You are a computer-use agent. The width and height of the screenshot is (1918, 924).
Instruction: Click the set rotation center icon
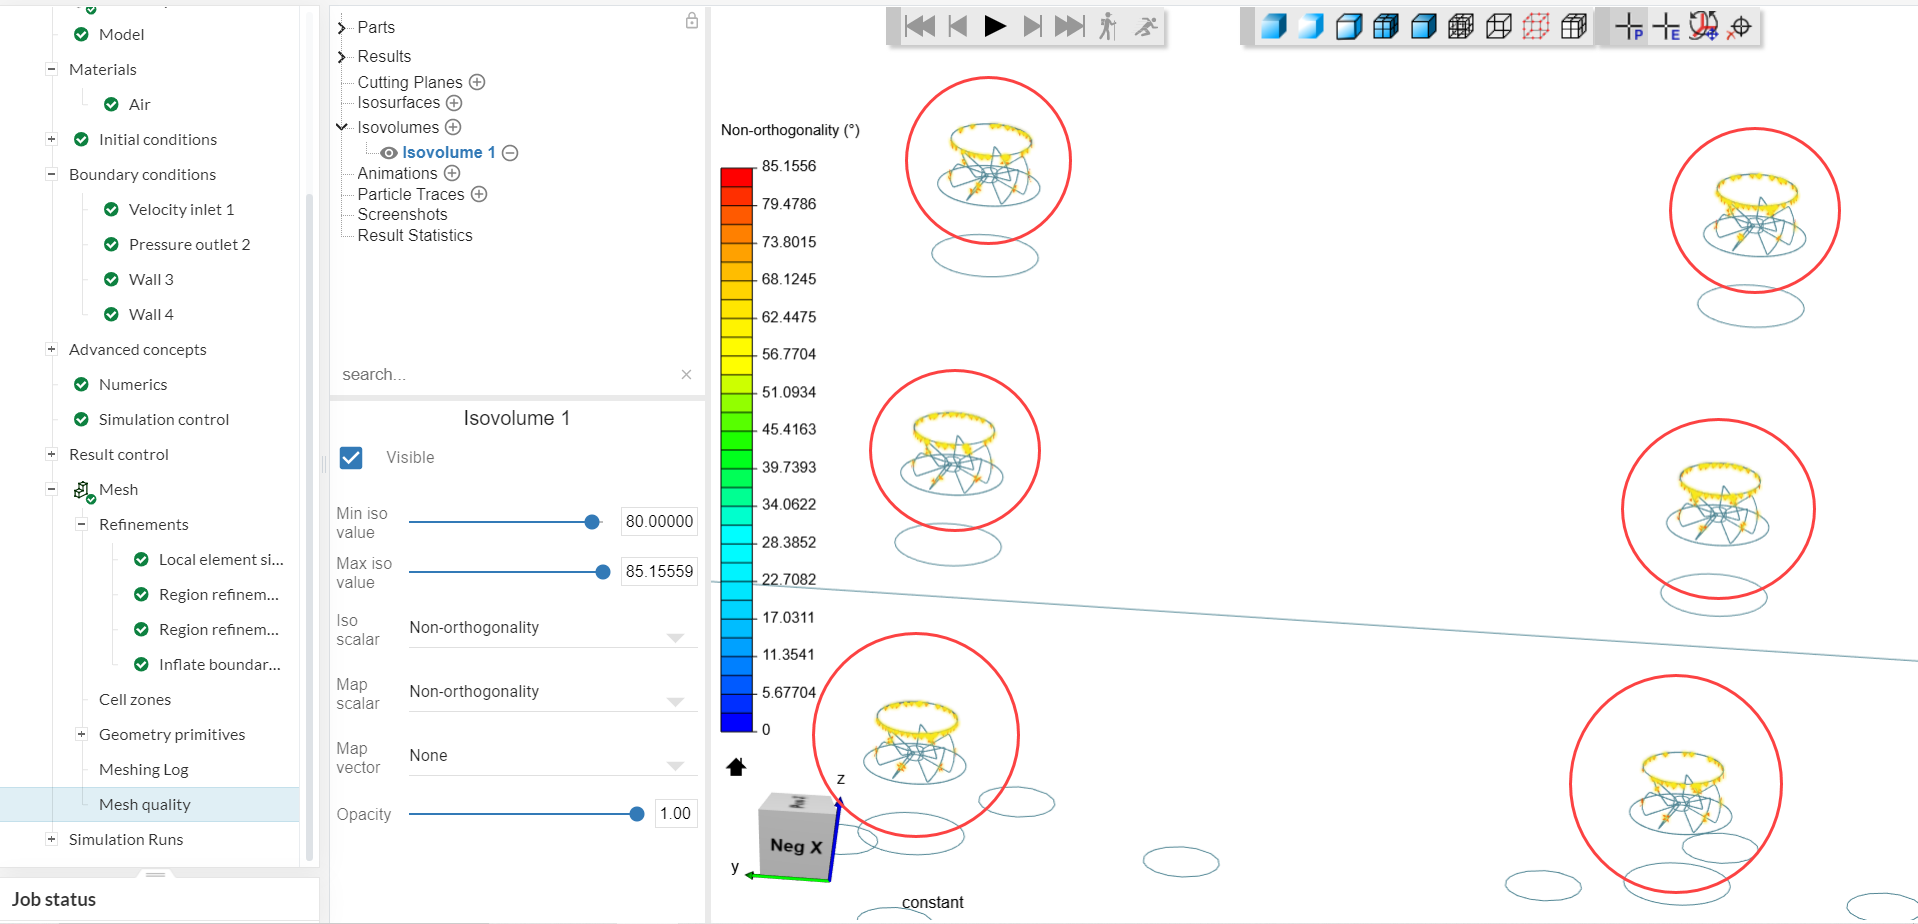click(1740, 27)
